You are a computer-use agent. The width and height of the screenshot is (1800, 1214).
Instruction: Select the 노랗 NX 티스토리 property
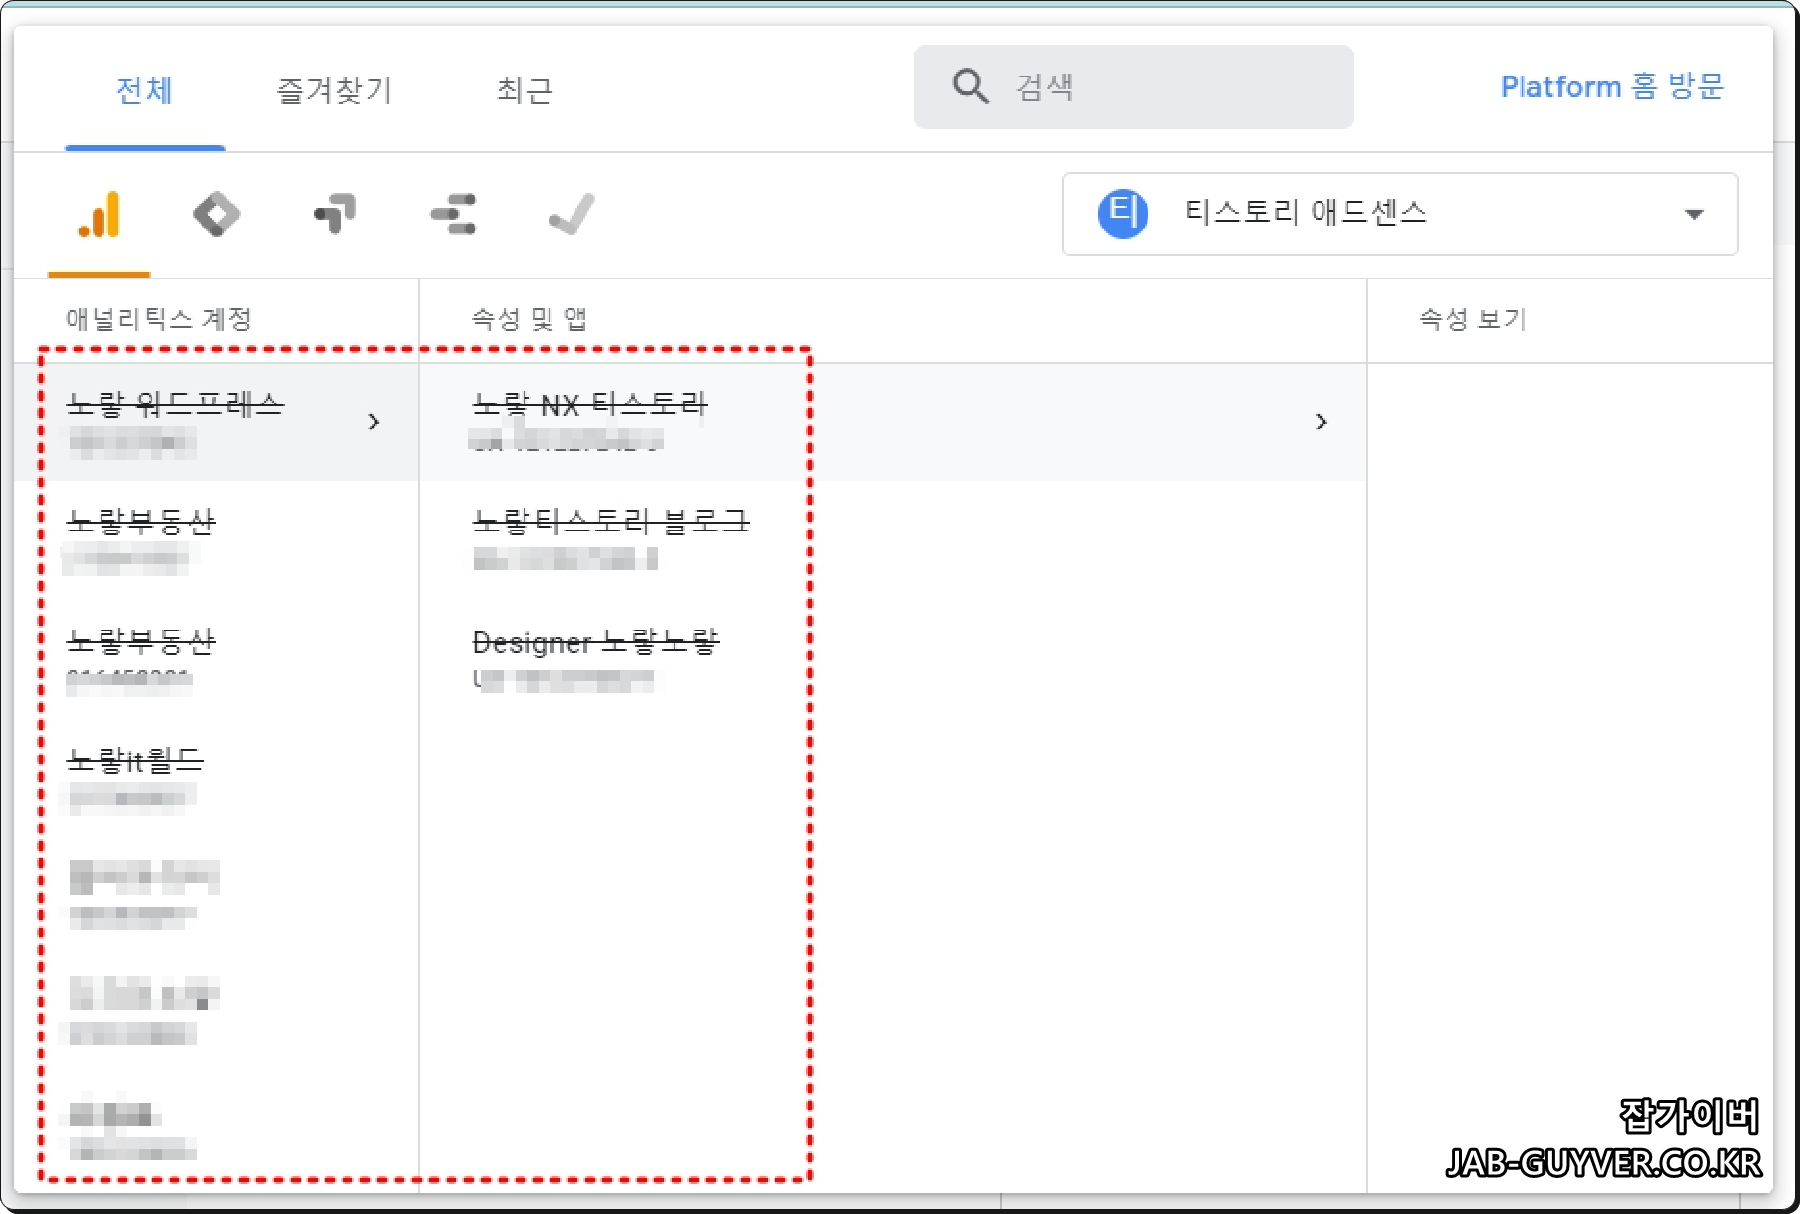[892, 422]
